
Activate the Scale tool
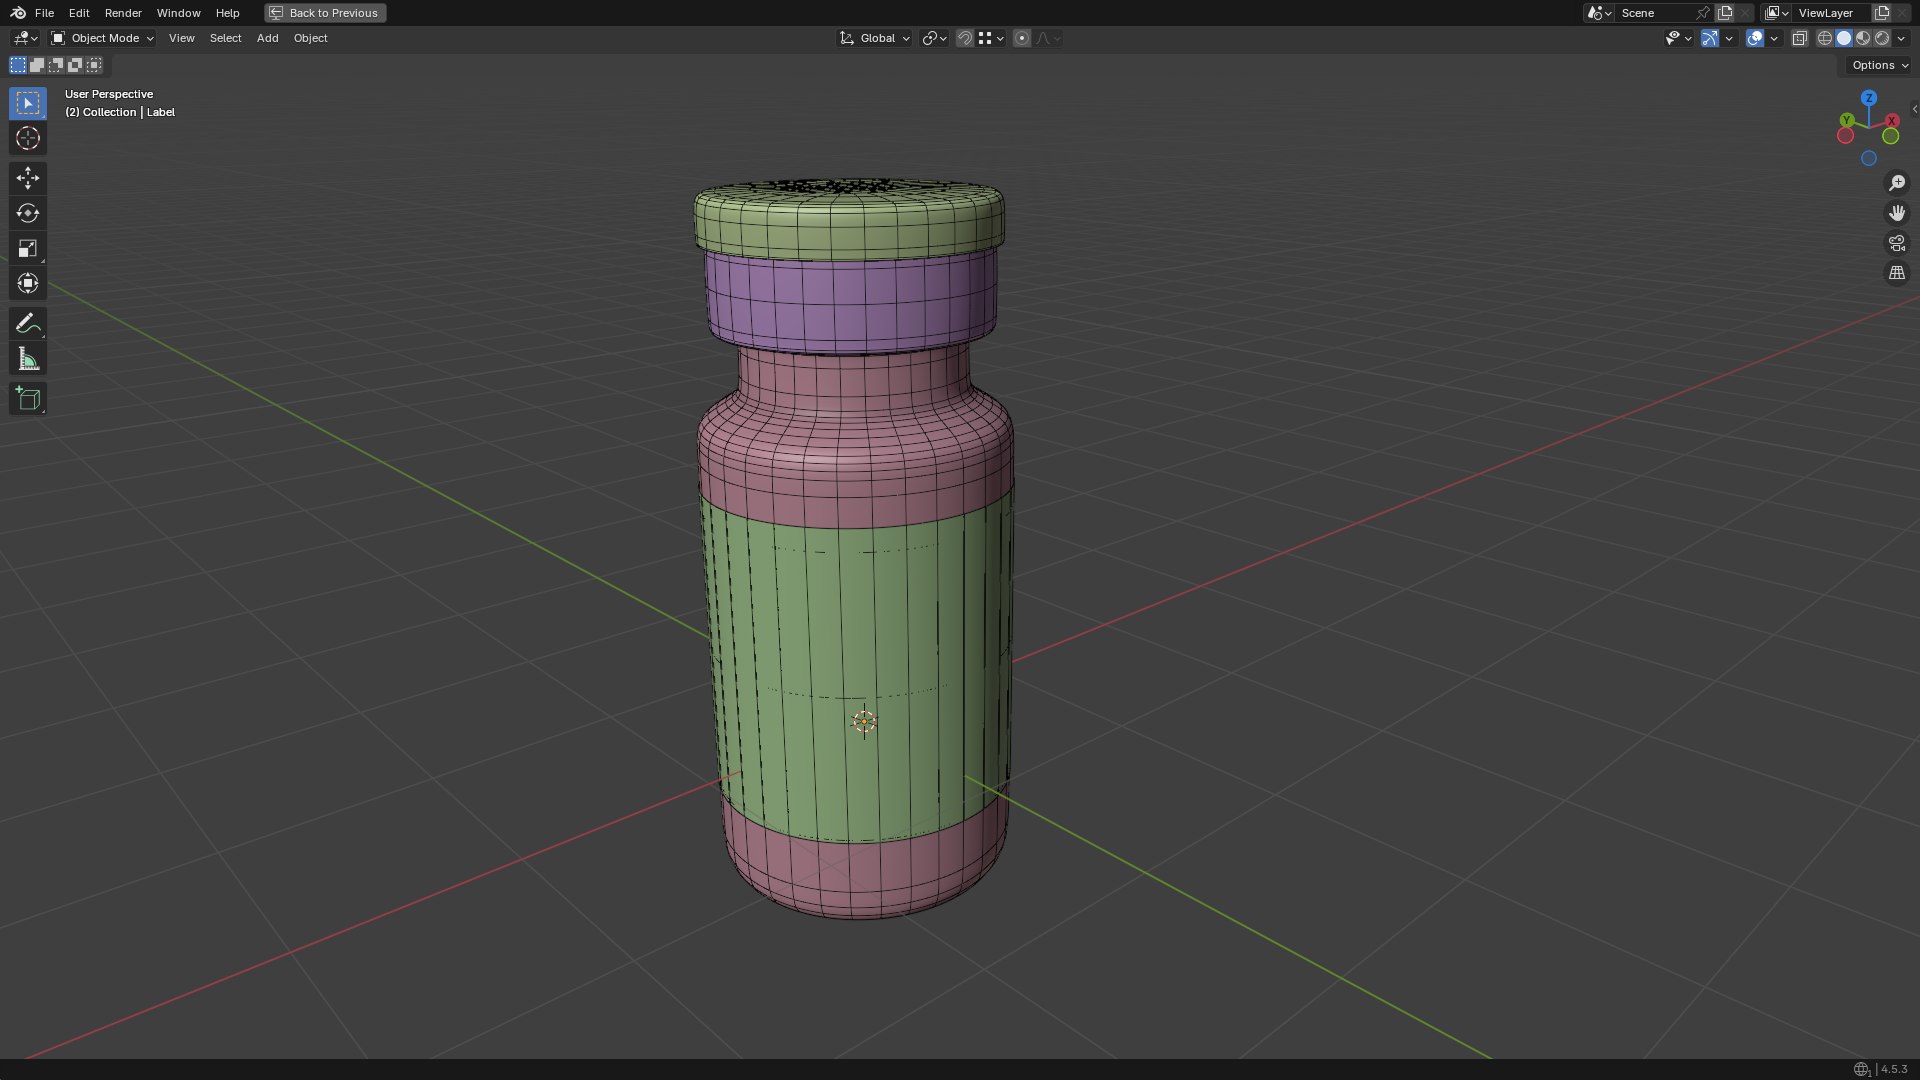pos(28,248)
